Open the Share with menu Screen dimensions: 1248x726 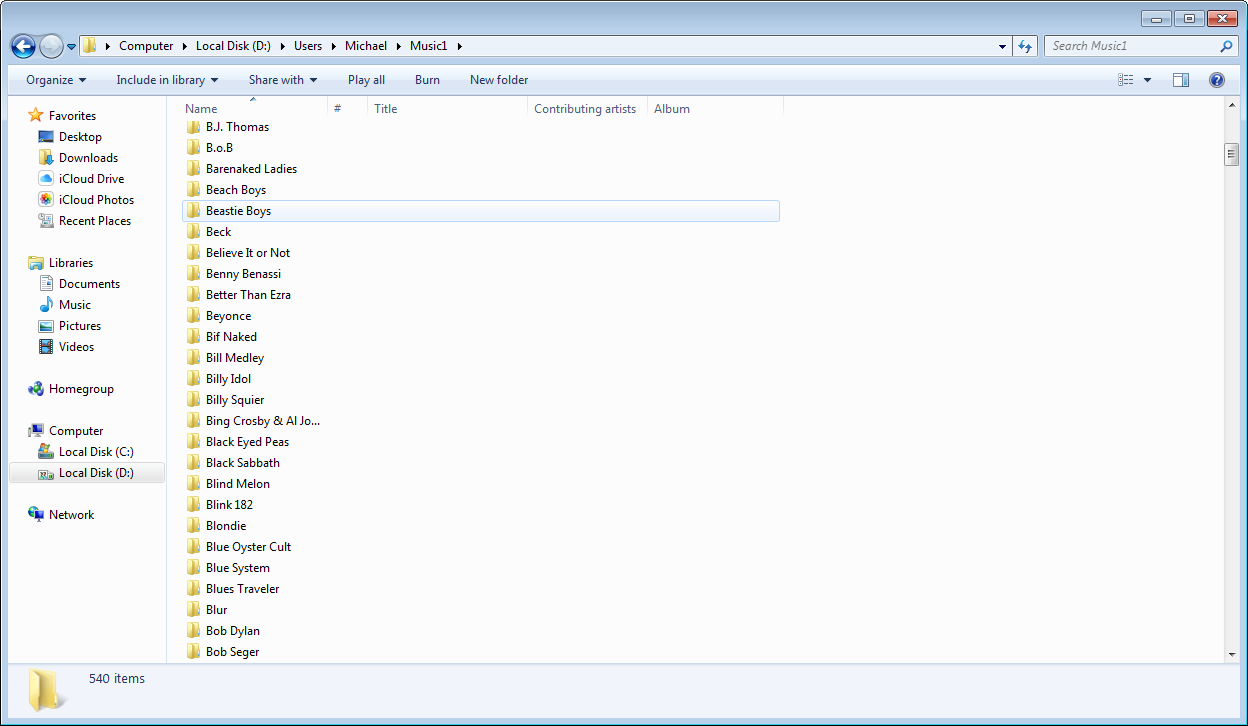tap(283, 80)
